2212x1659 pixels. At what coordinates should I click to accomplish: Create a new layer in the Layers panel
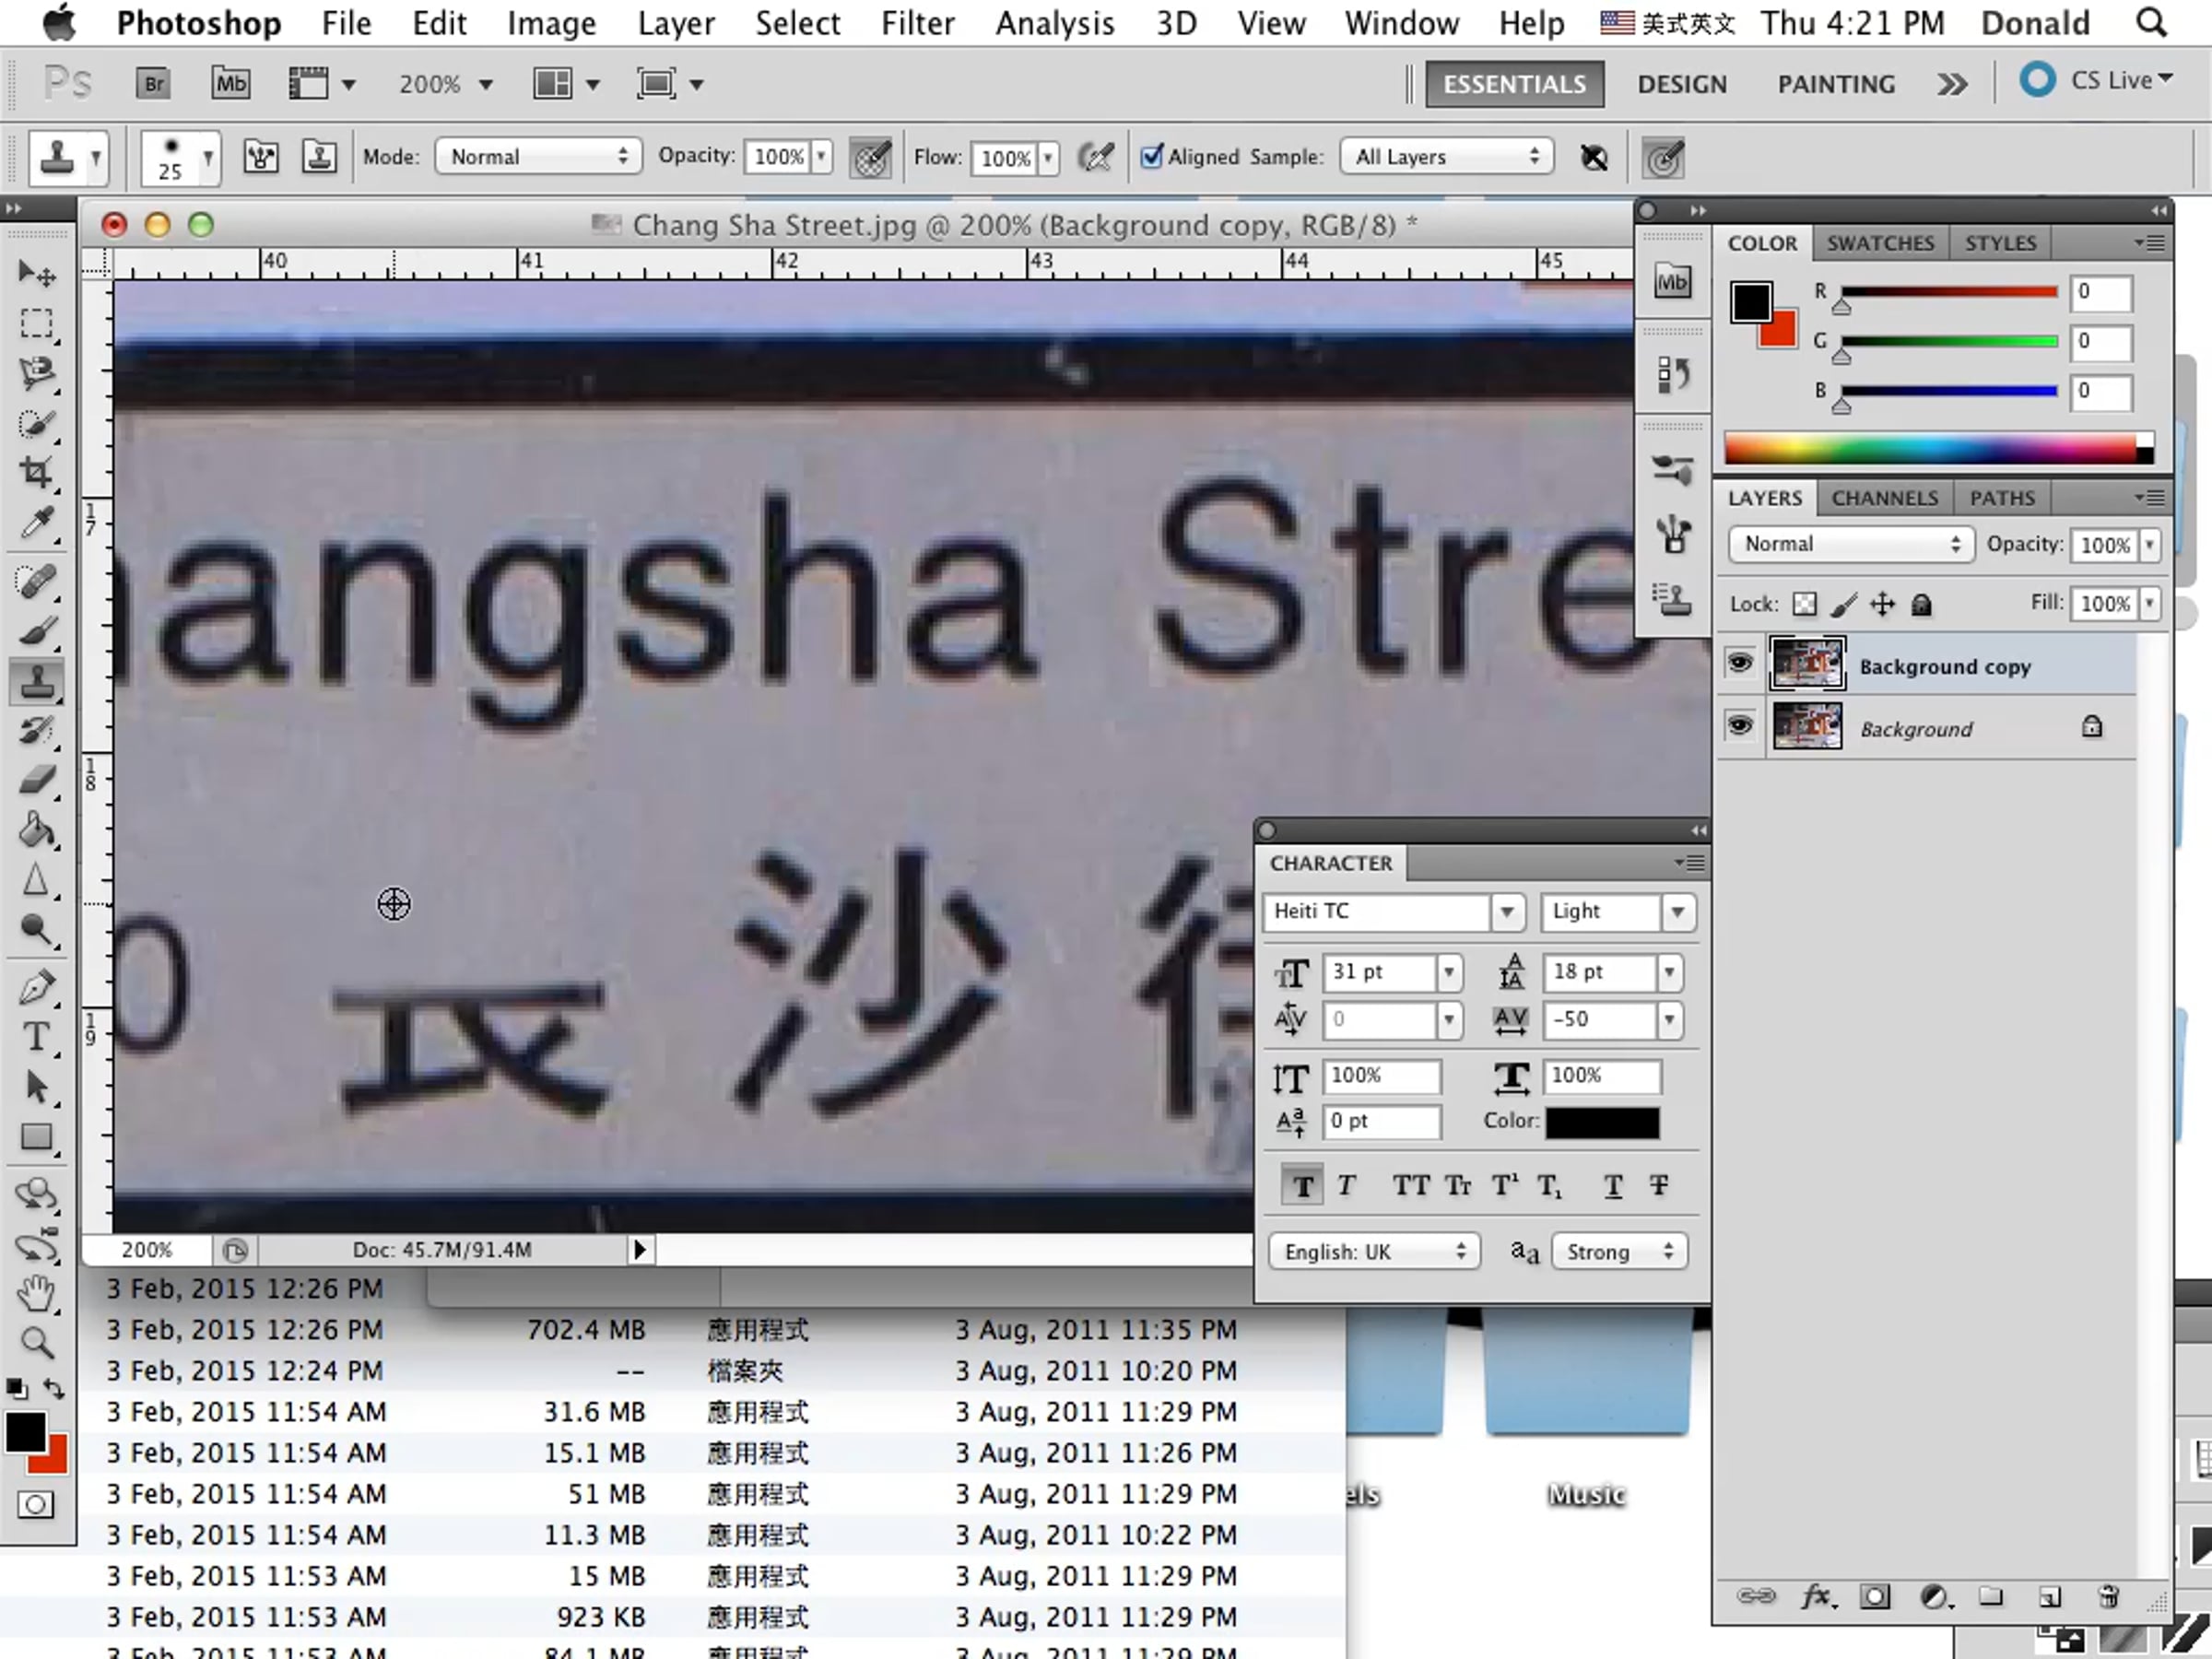point(2049,1597)
